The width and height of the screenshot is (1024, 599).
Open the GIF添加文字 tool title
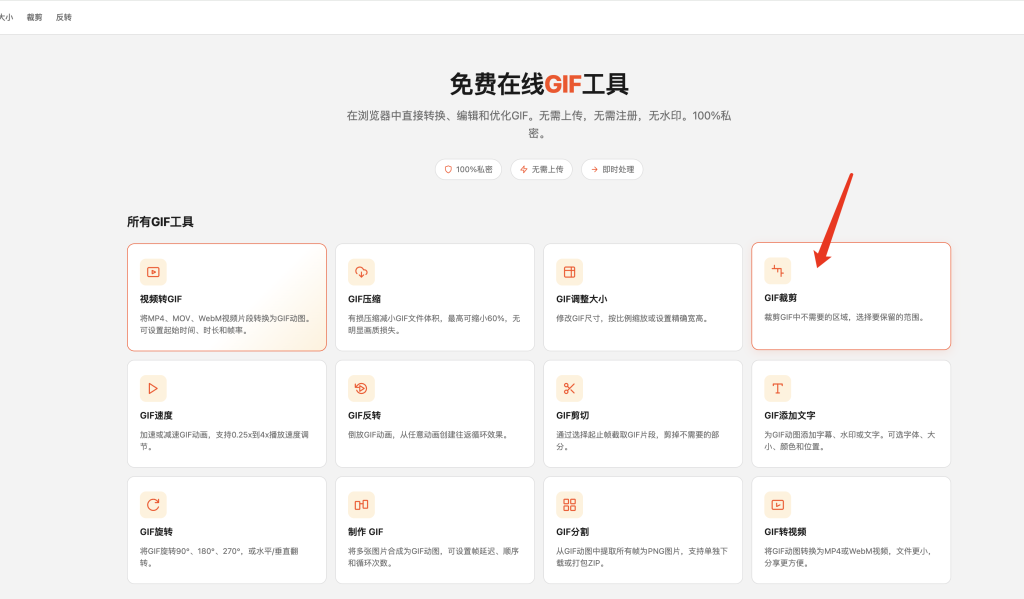click(790, 415)
